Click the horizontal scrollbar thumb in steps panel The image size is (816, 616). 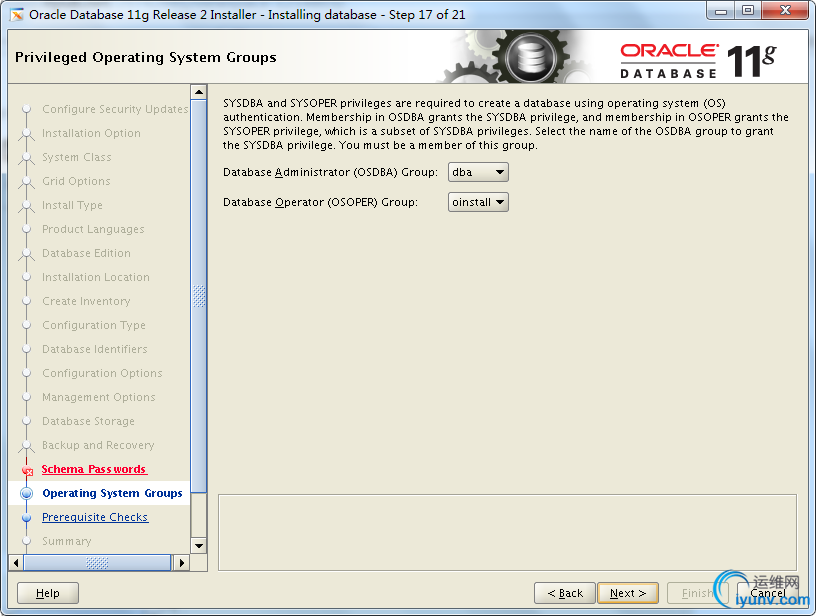pos(97,562)
